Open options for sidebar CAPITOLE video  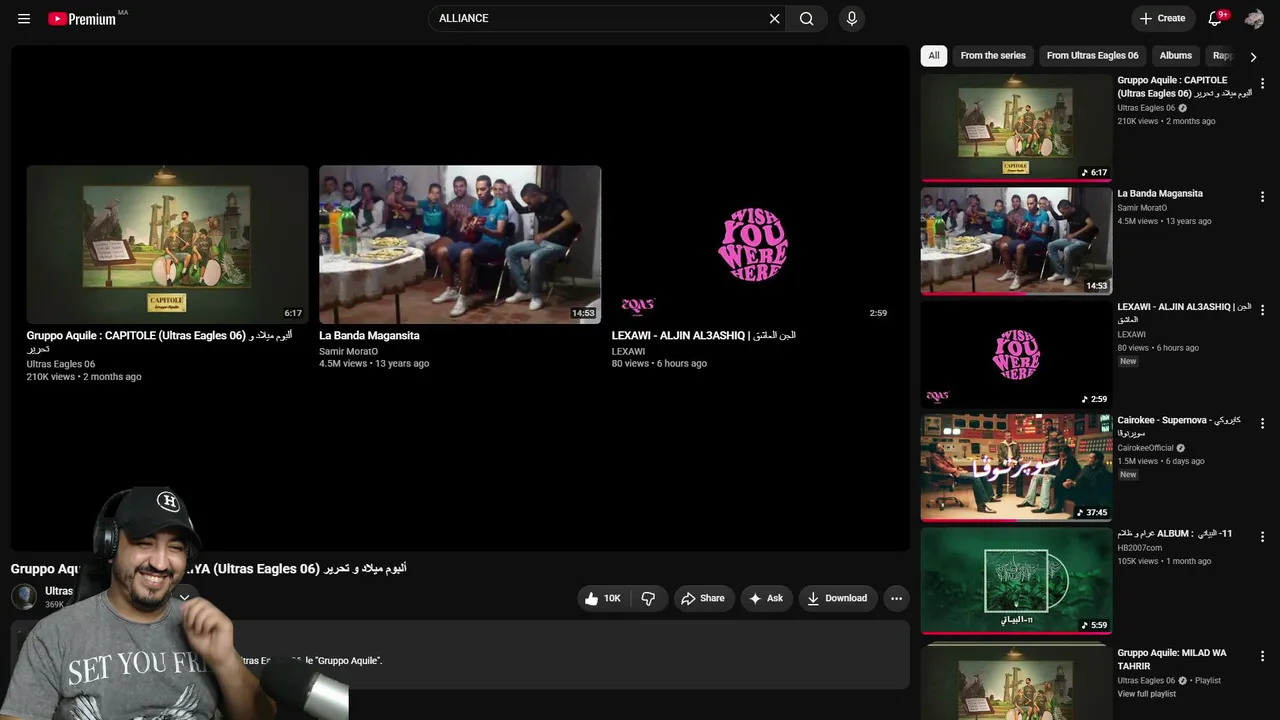pos(1262,84)
